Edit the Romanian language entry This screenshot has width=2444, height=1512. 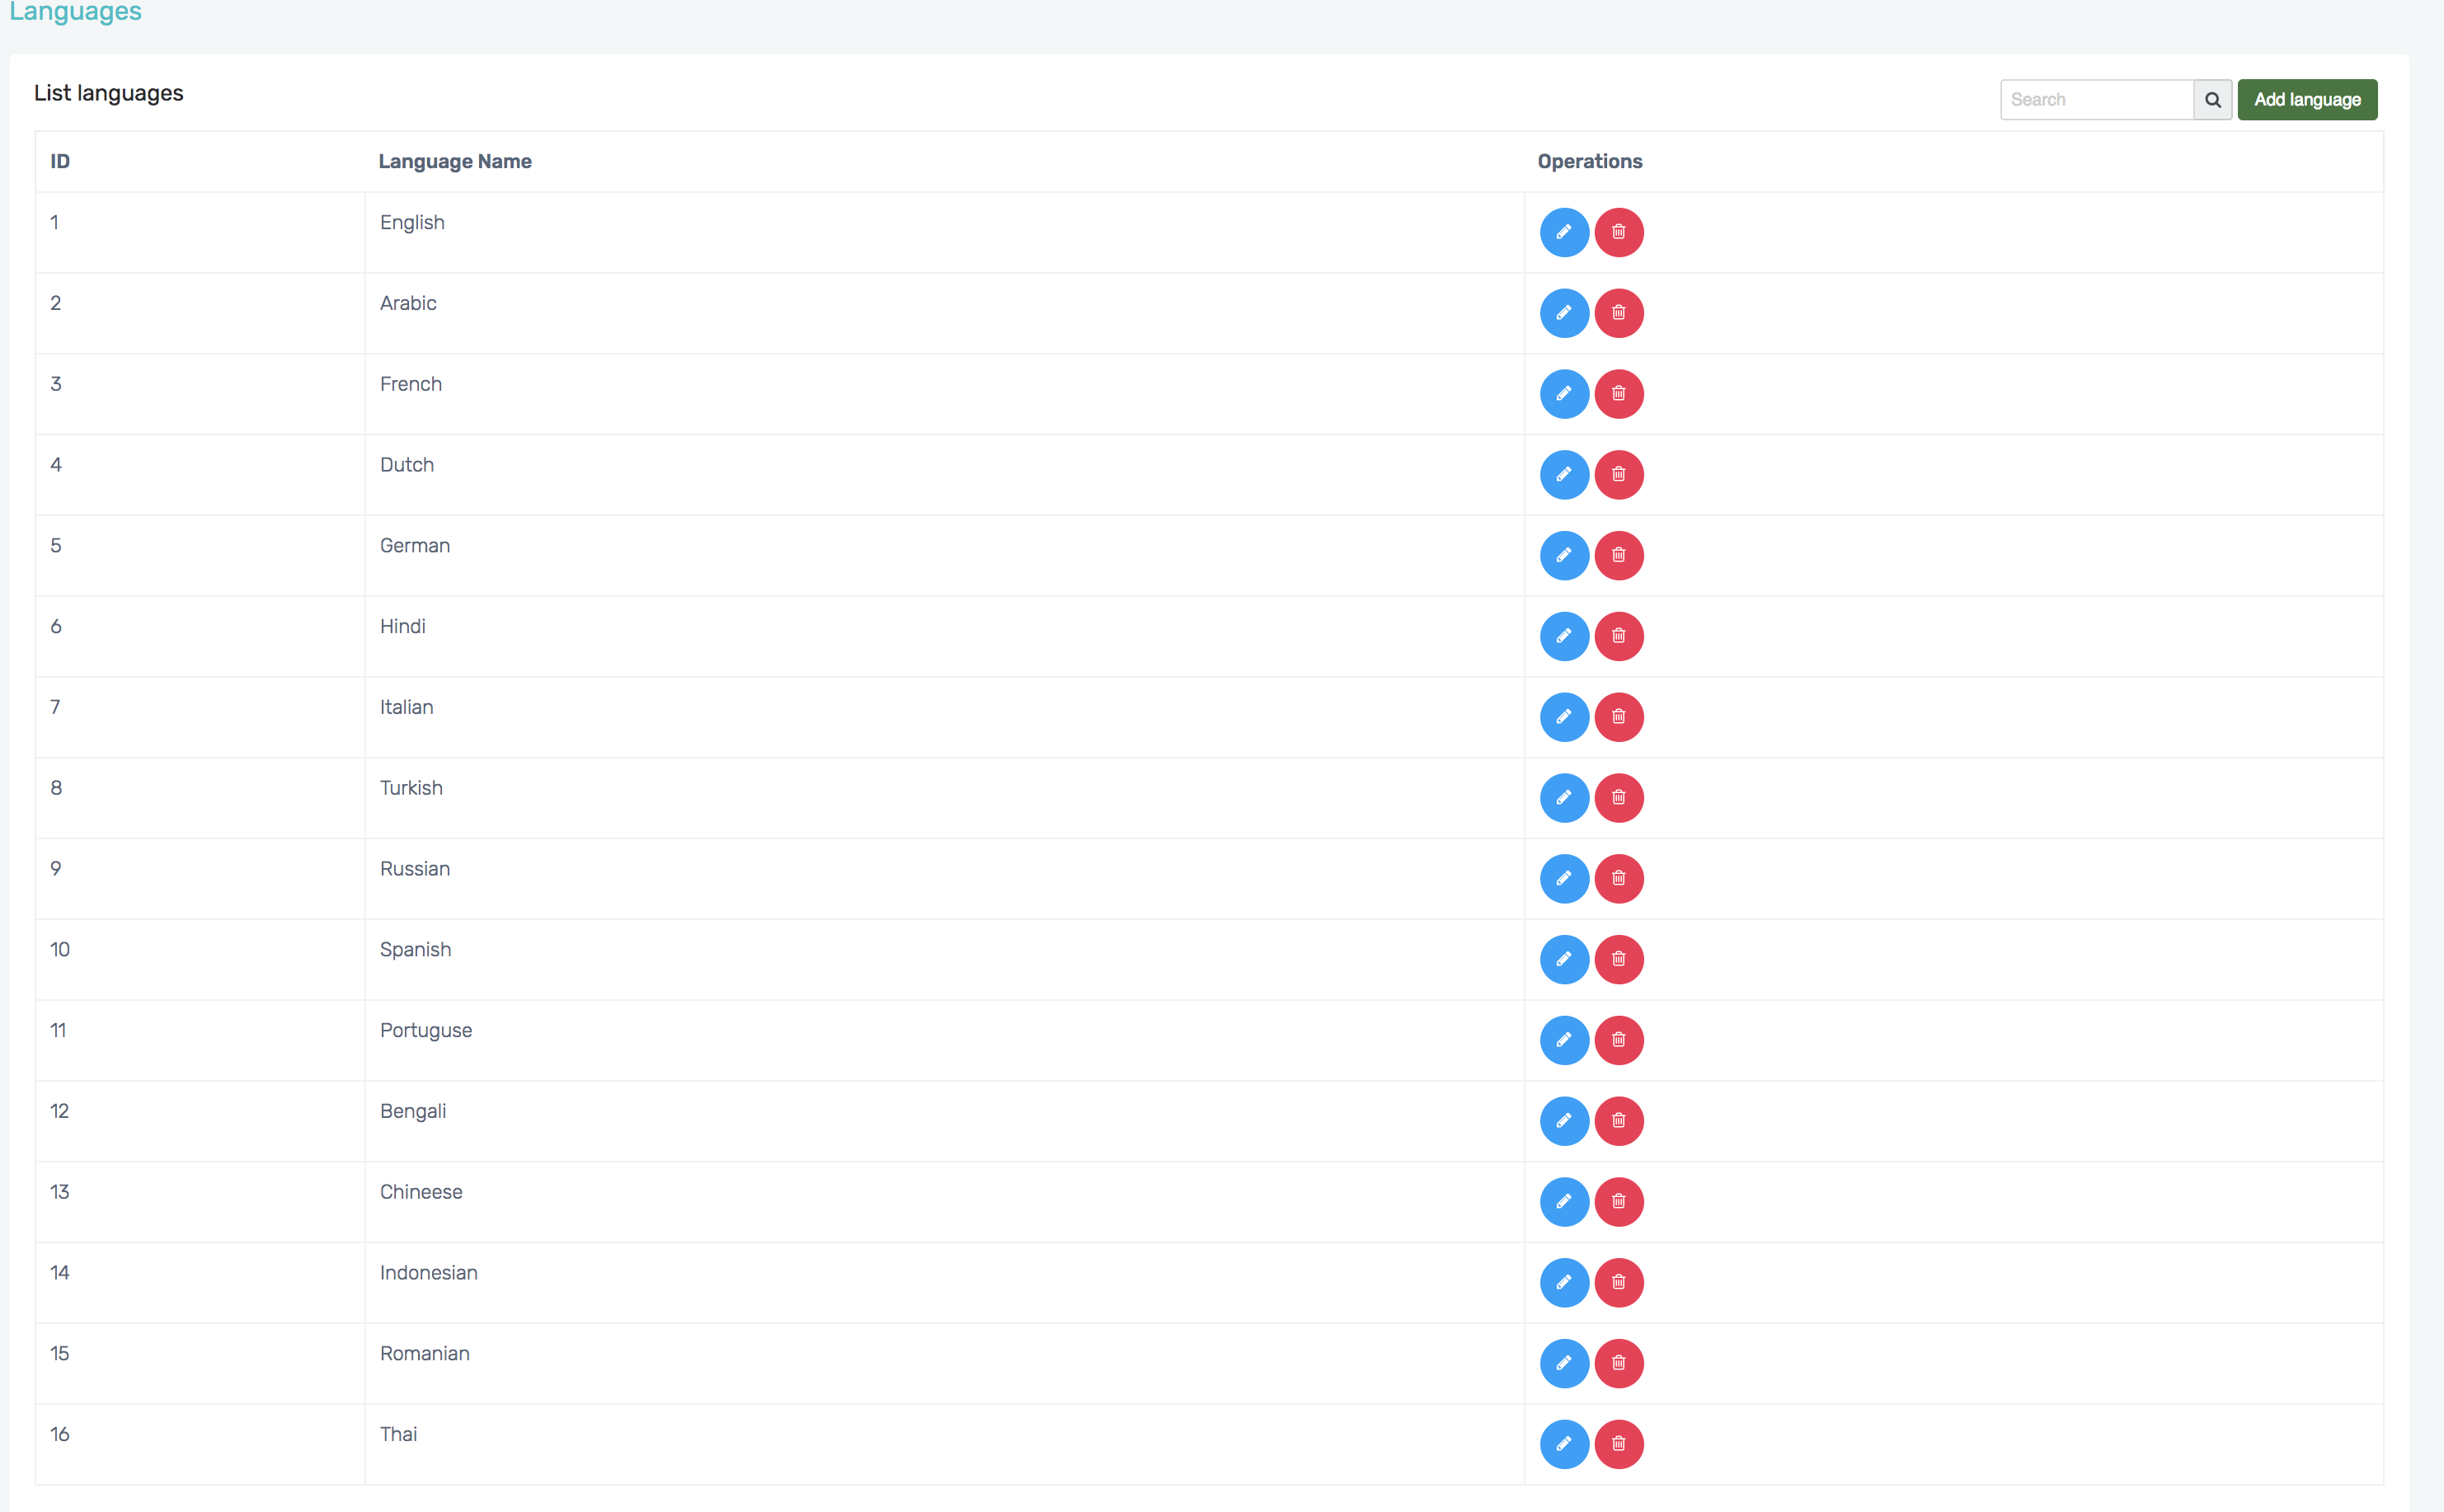coord(1564,1363)
